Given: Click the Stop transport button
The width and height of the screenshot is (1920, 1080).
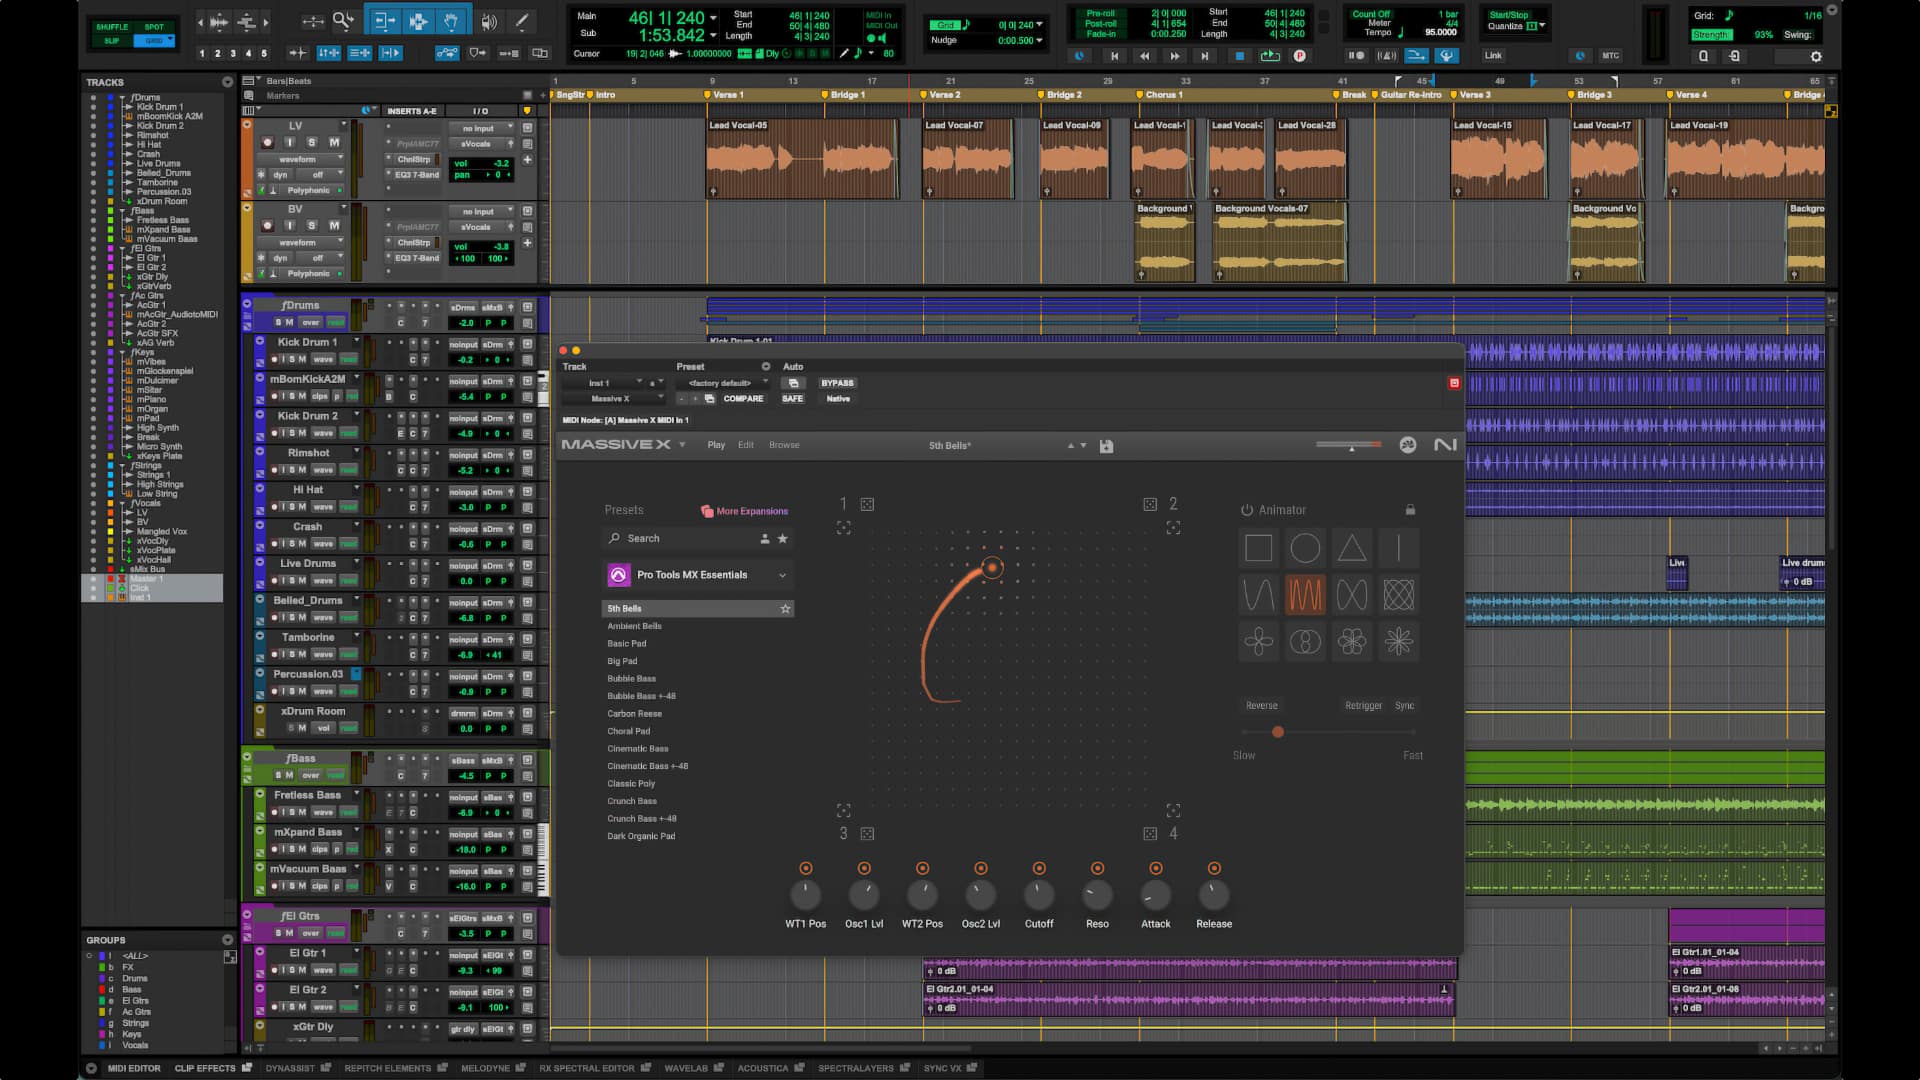Looking at the screenshot, I should tap(1239, 56).
